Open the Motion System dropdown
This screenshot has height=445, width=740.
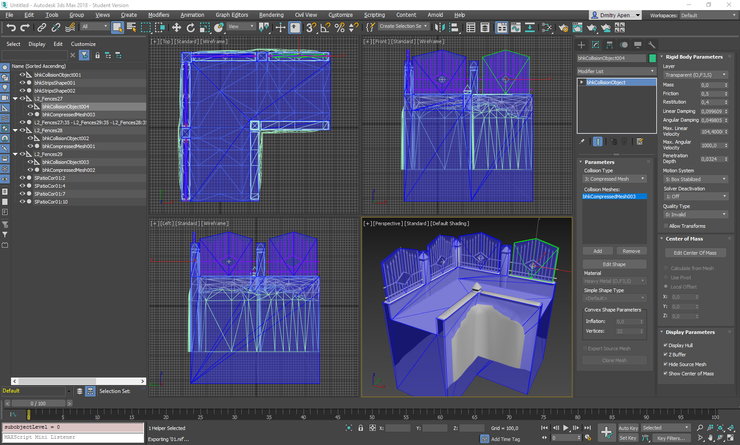point(695,181)
